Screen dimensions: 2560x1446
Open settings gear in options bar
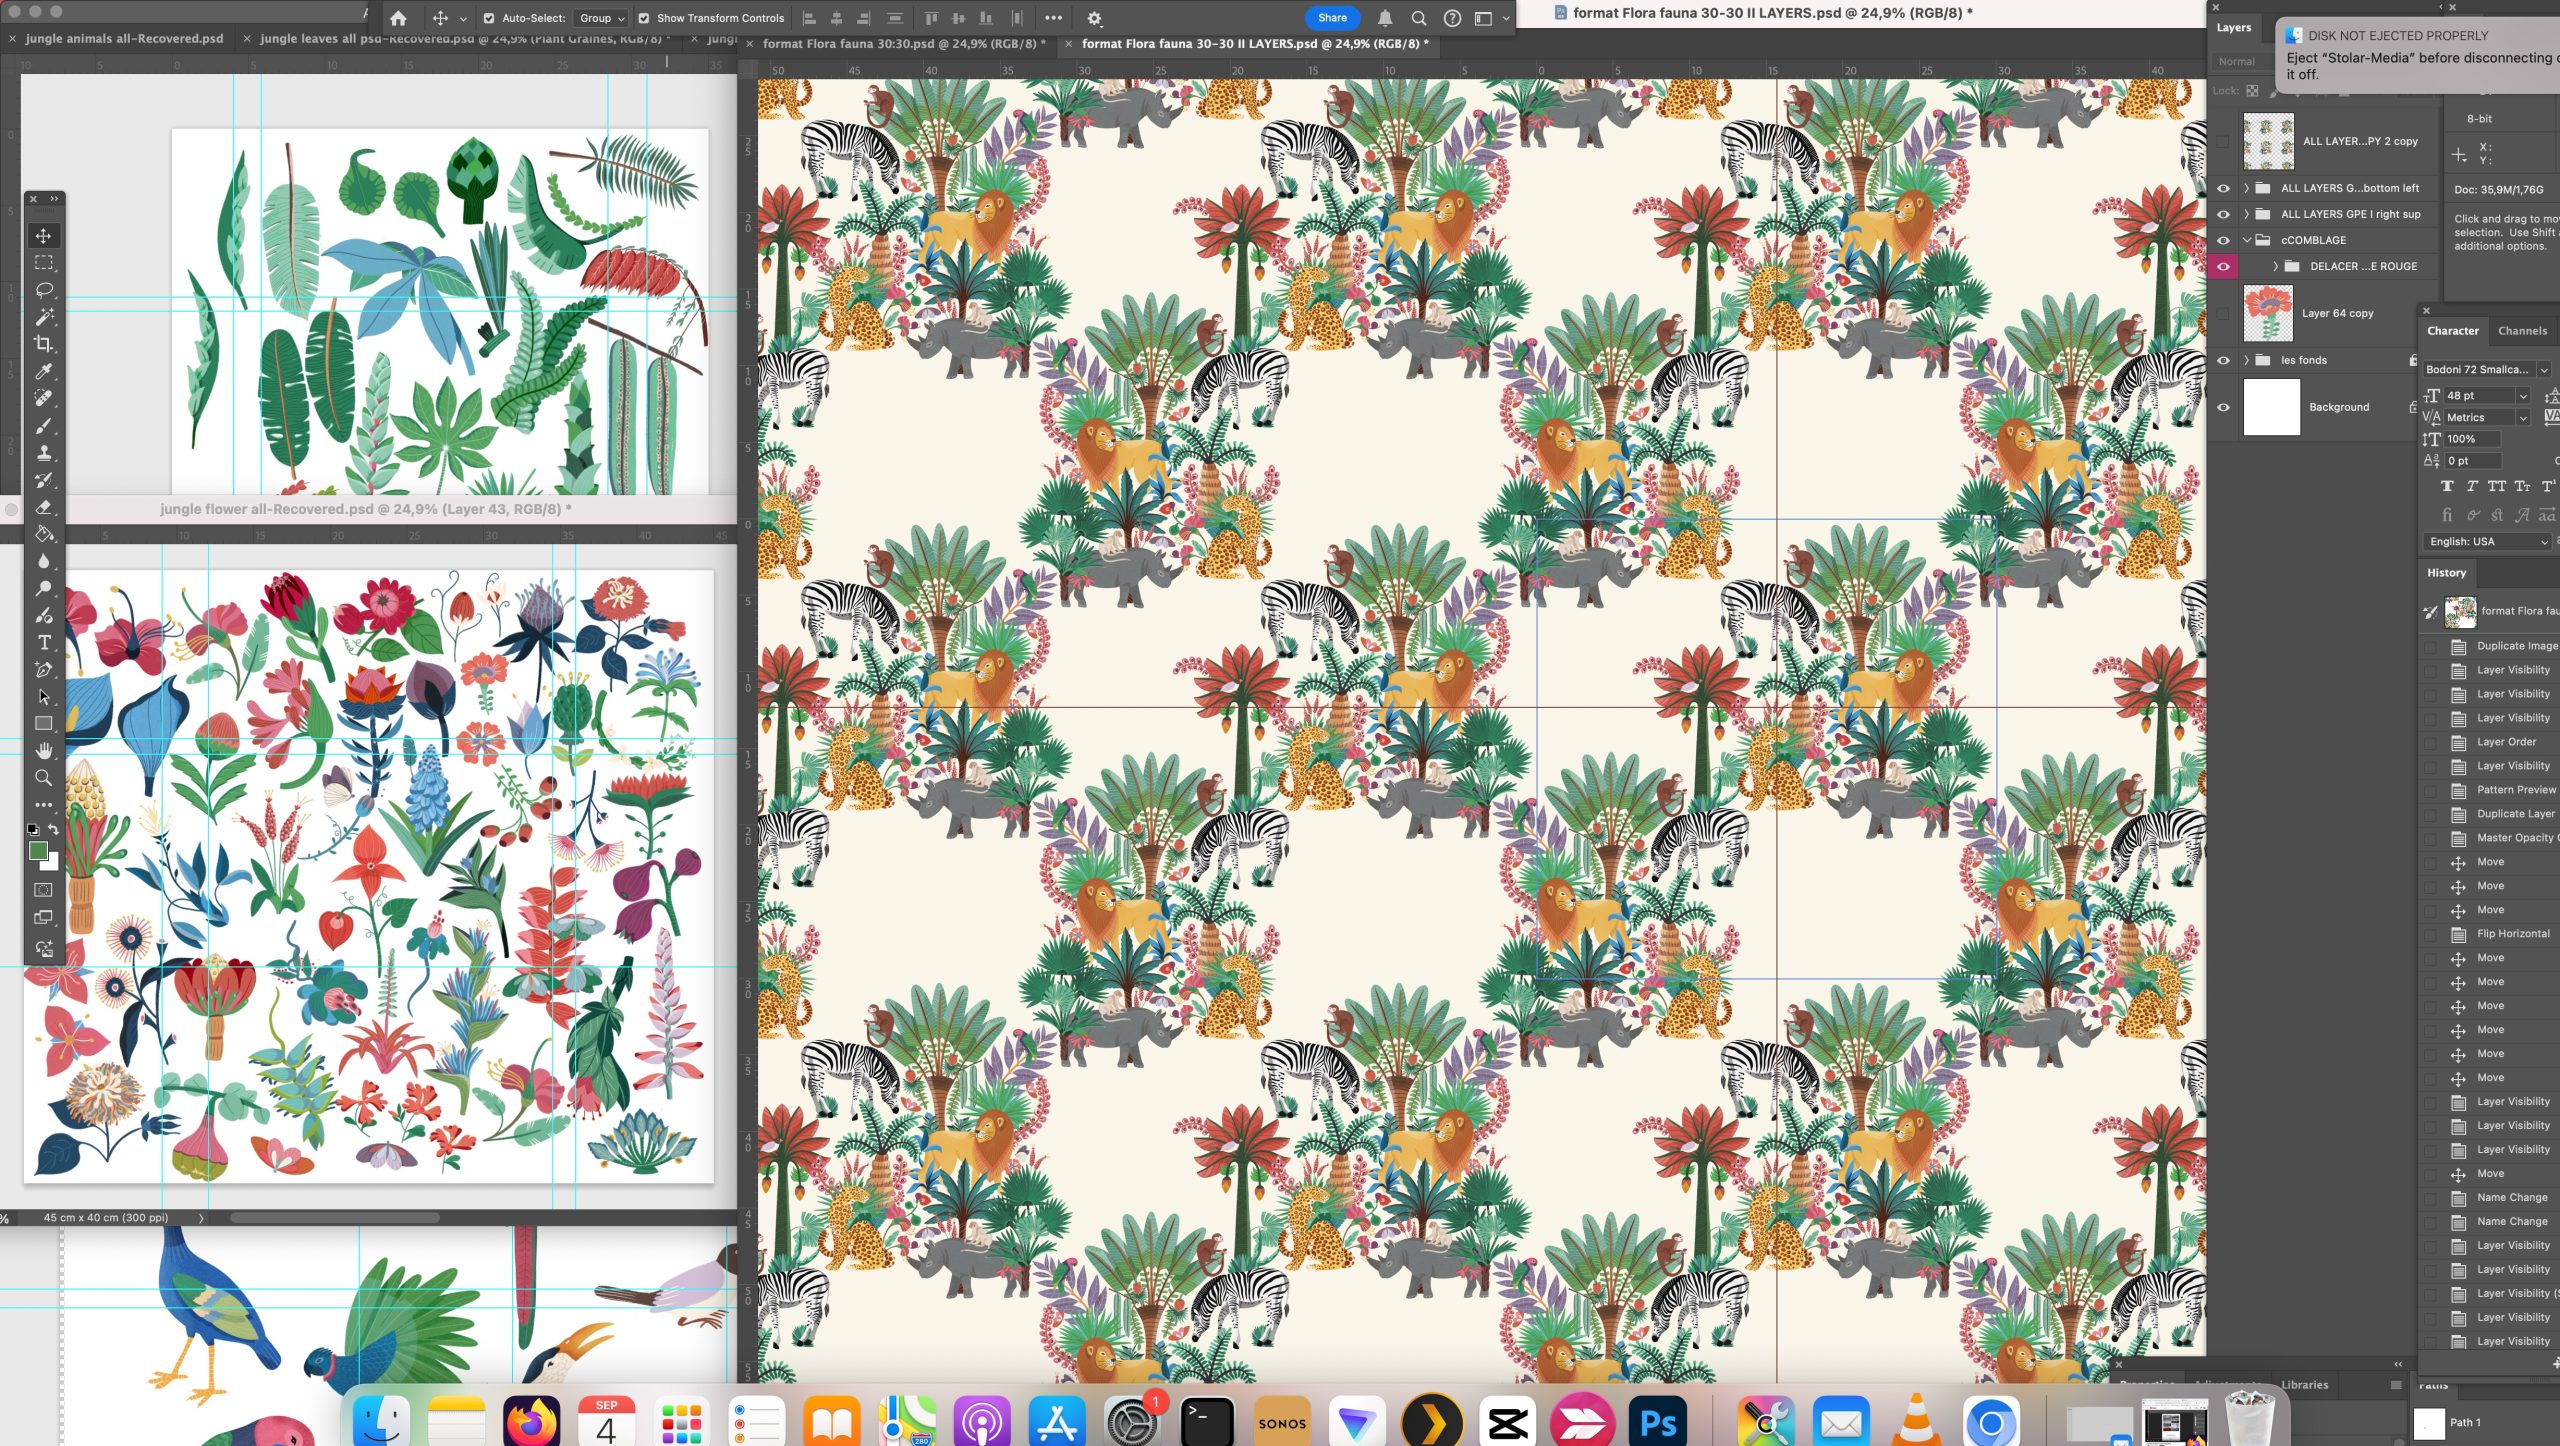[1094, 18]
